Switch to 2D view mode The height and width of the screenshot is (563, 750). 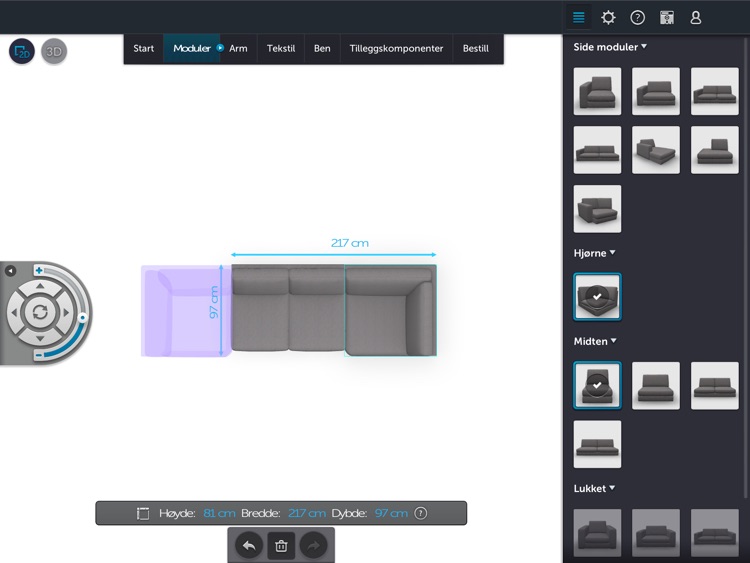(22, 51)
